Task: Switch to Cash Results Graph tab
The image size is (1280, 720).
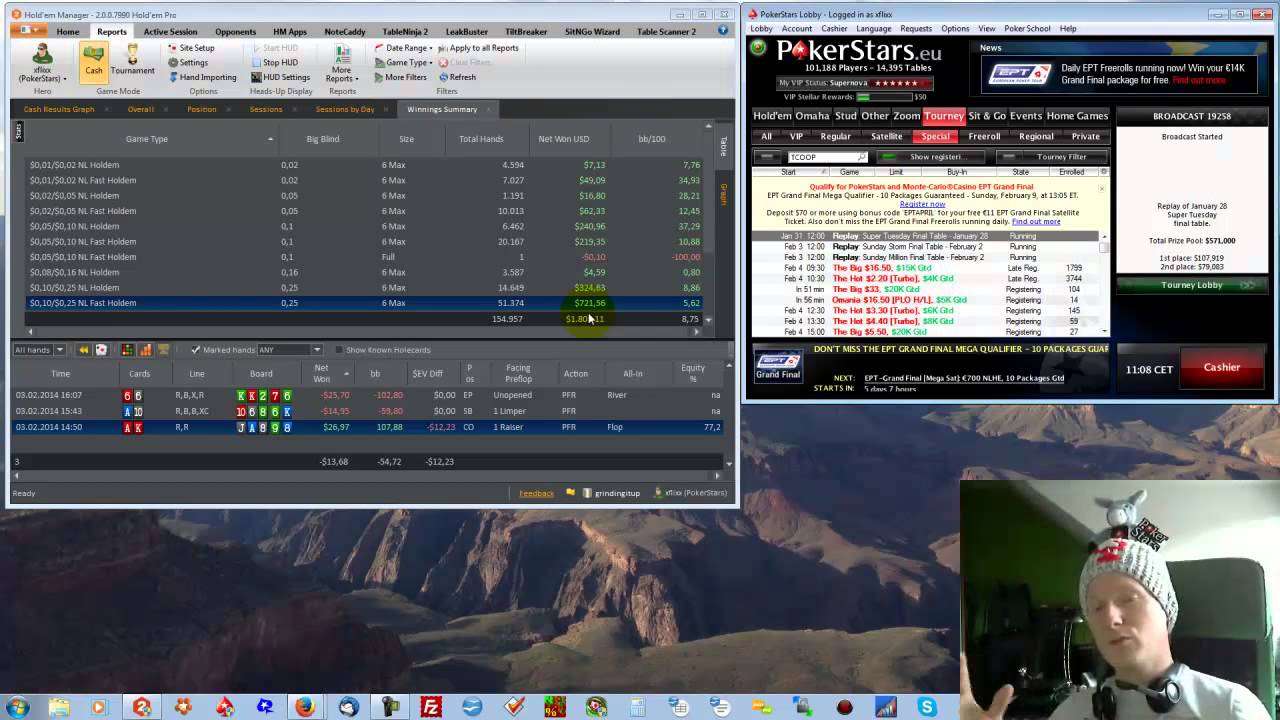Action: pos(59,109)
